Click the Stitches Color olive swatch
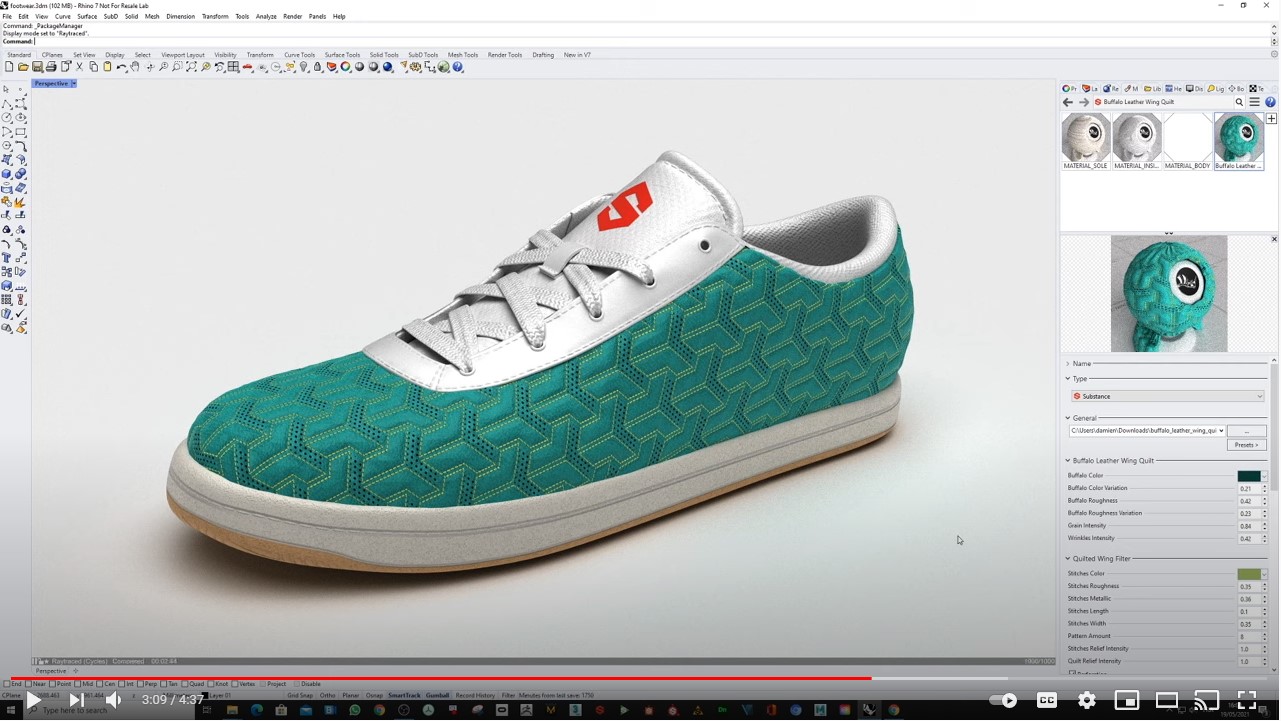 point(1249,574)
